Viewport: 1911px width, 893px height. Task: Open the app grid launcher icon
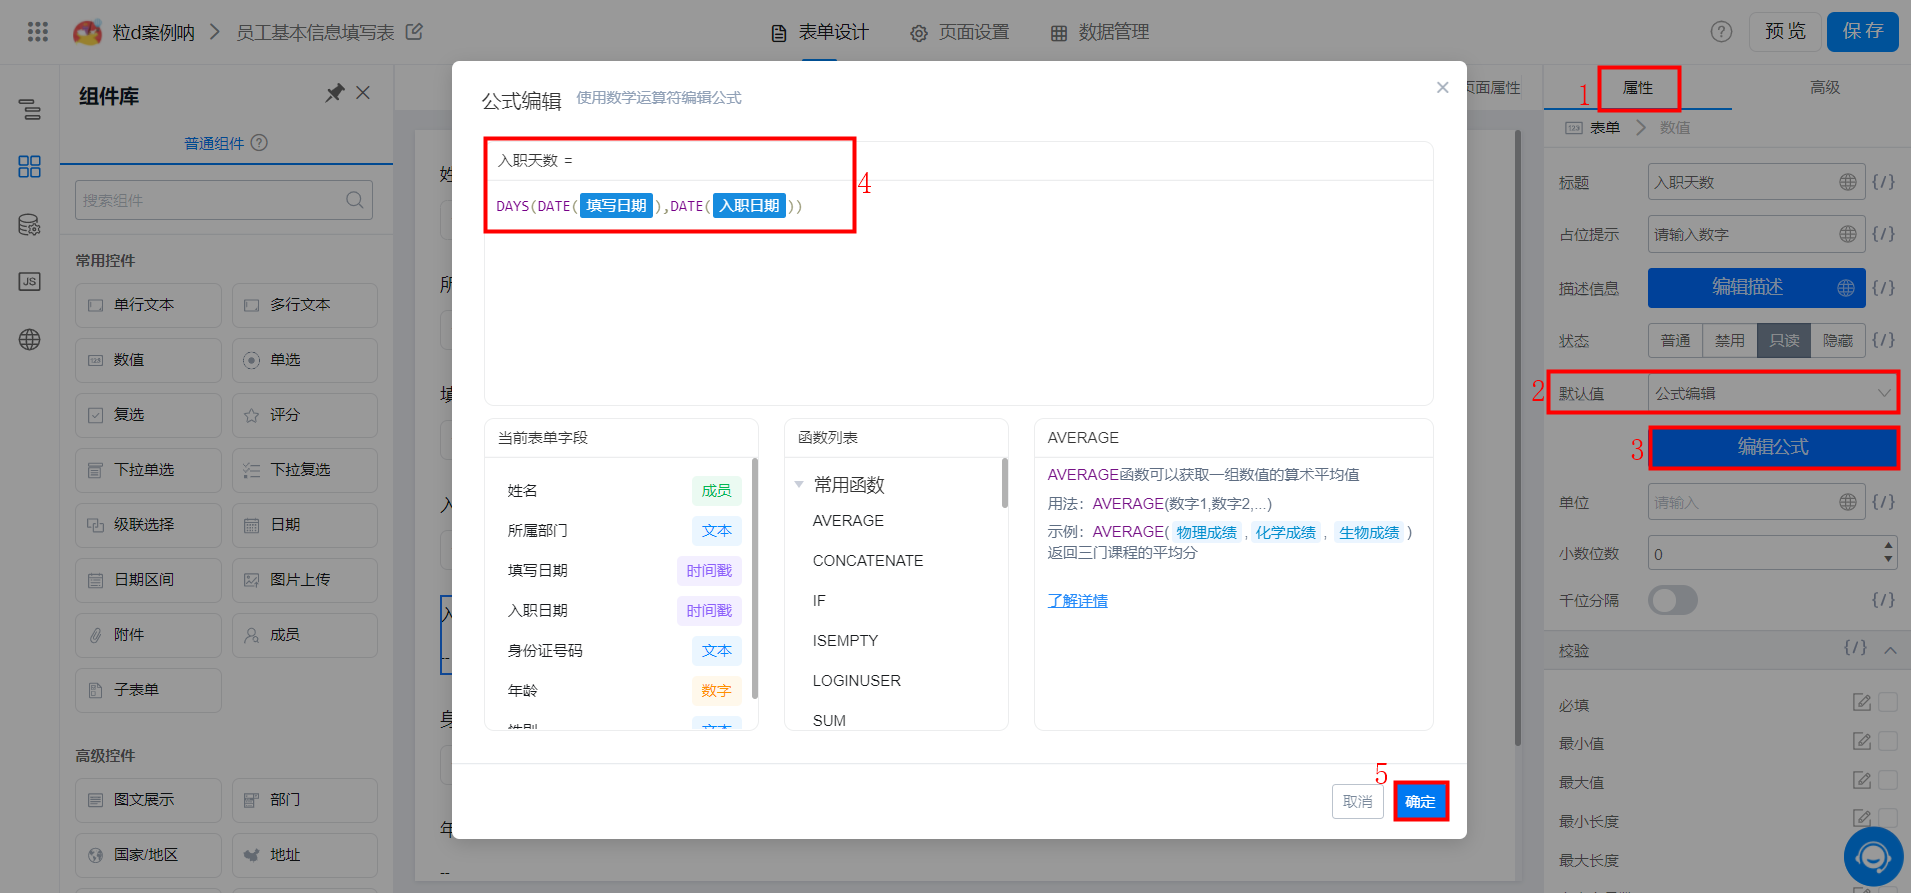(x=38, y=32)
